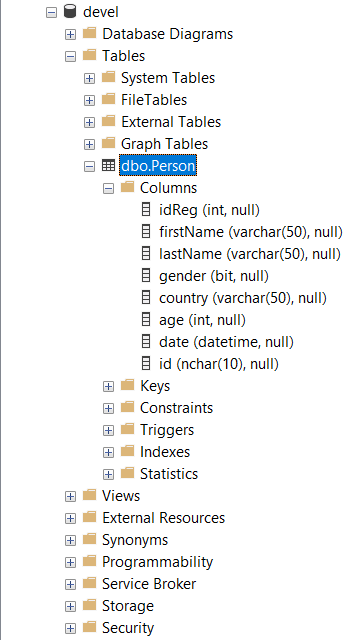Collapse the dbo.Person table node
The height and width of the screenshot is (640, 361).
[89, 167]
